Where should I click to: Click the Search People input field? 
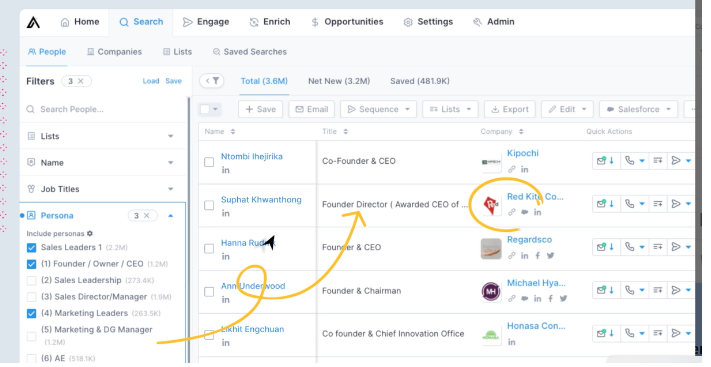tap(104, 109)
